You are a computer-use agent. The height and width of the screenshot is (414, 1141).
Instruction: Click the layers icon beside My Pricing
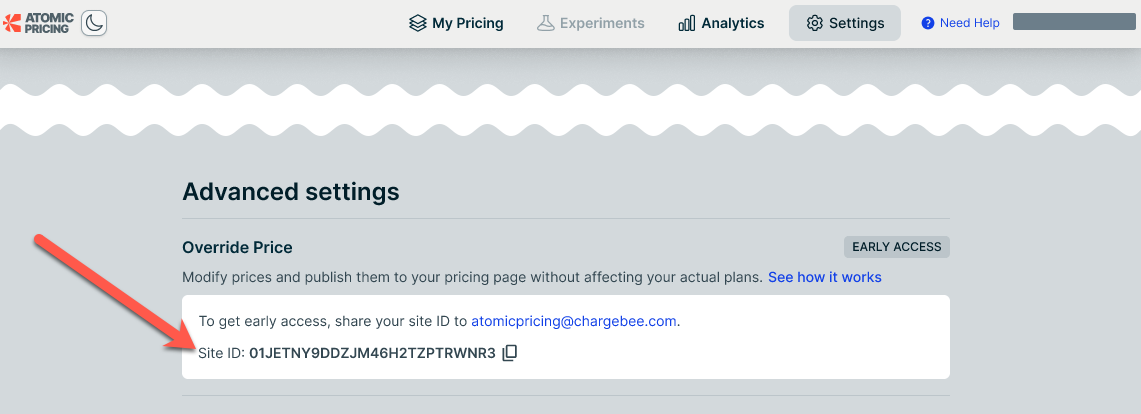[x=418, y=23]
